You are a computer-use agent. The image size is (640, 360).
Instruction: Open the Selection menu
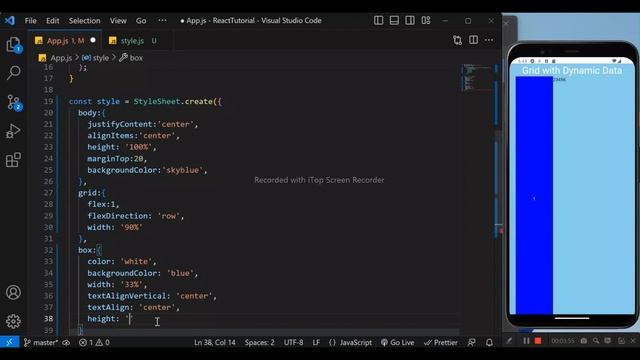click(x=84, y=20)
